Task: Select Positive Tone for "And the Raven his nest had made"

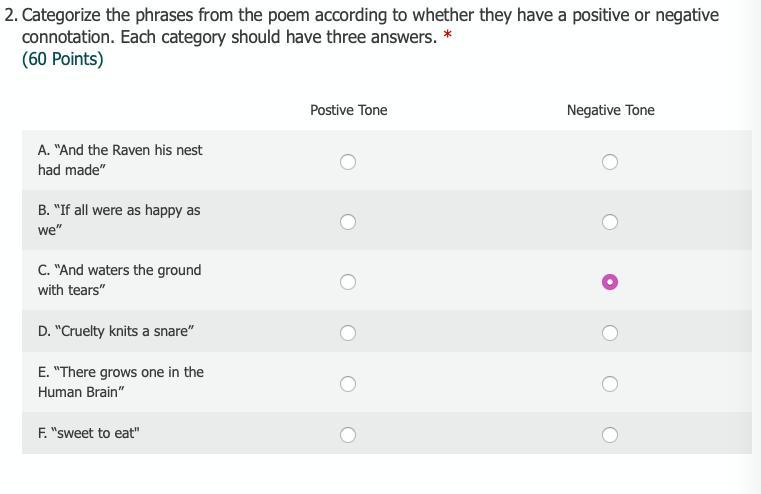Action: (348, 162)
